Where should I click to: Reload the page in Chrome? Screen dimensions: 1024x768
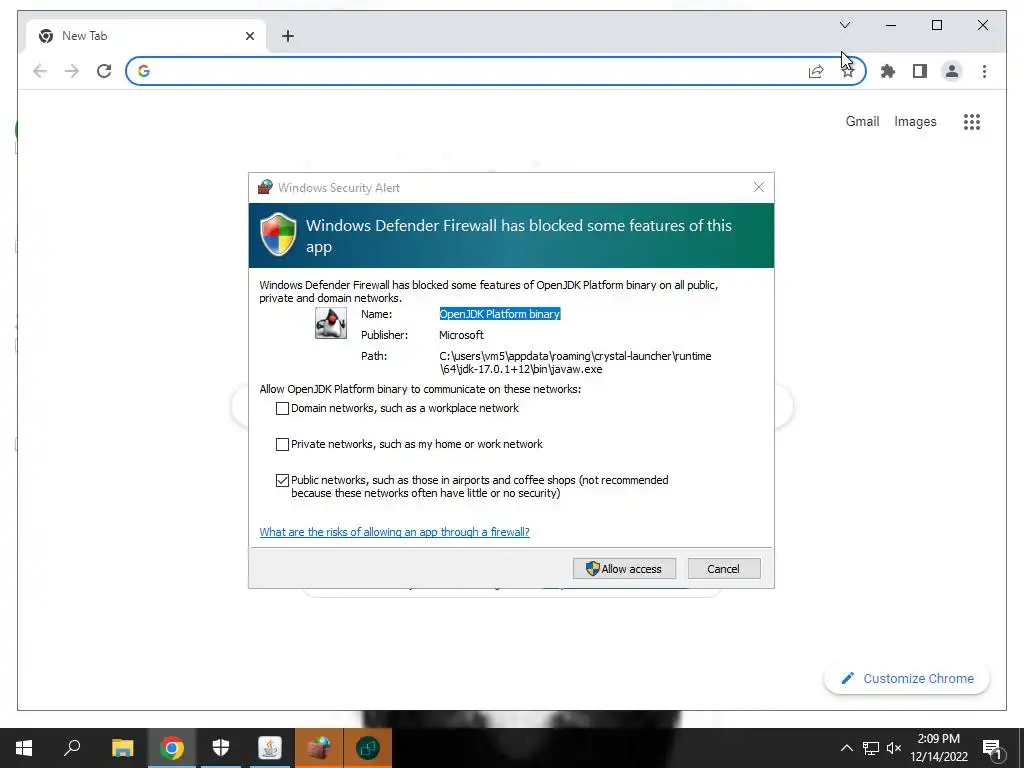coord(104,71)
